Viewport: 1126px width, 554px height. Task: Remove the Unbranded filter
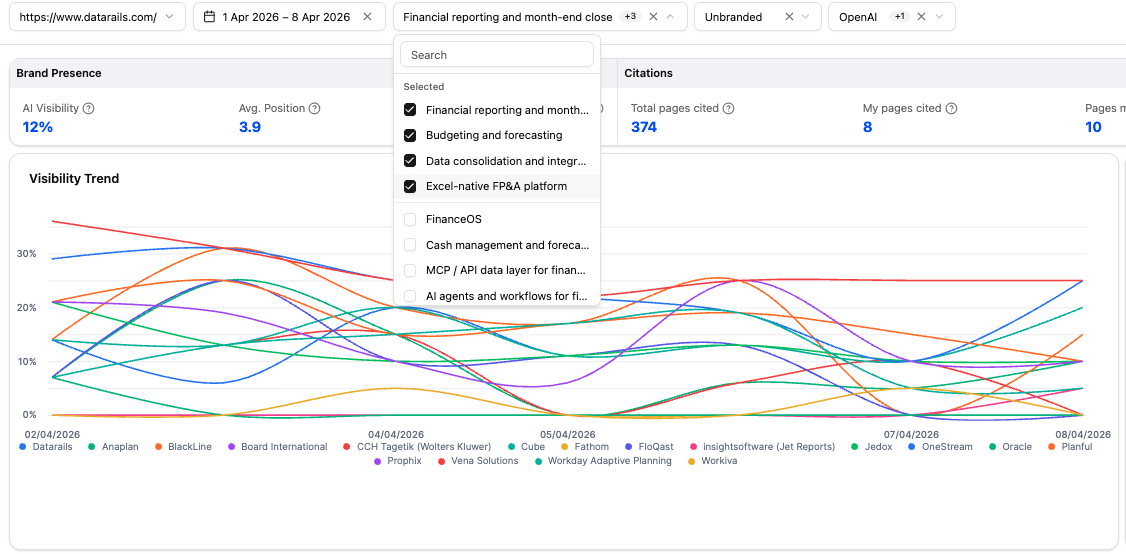pyautogui.click(x=789, y=17)
